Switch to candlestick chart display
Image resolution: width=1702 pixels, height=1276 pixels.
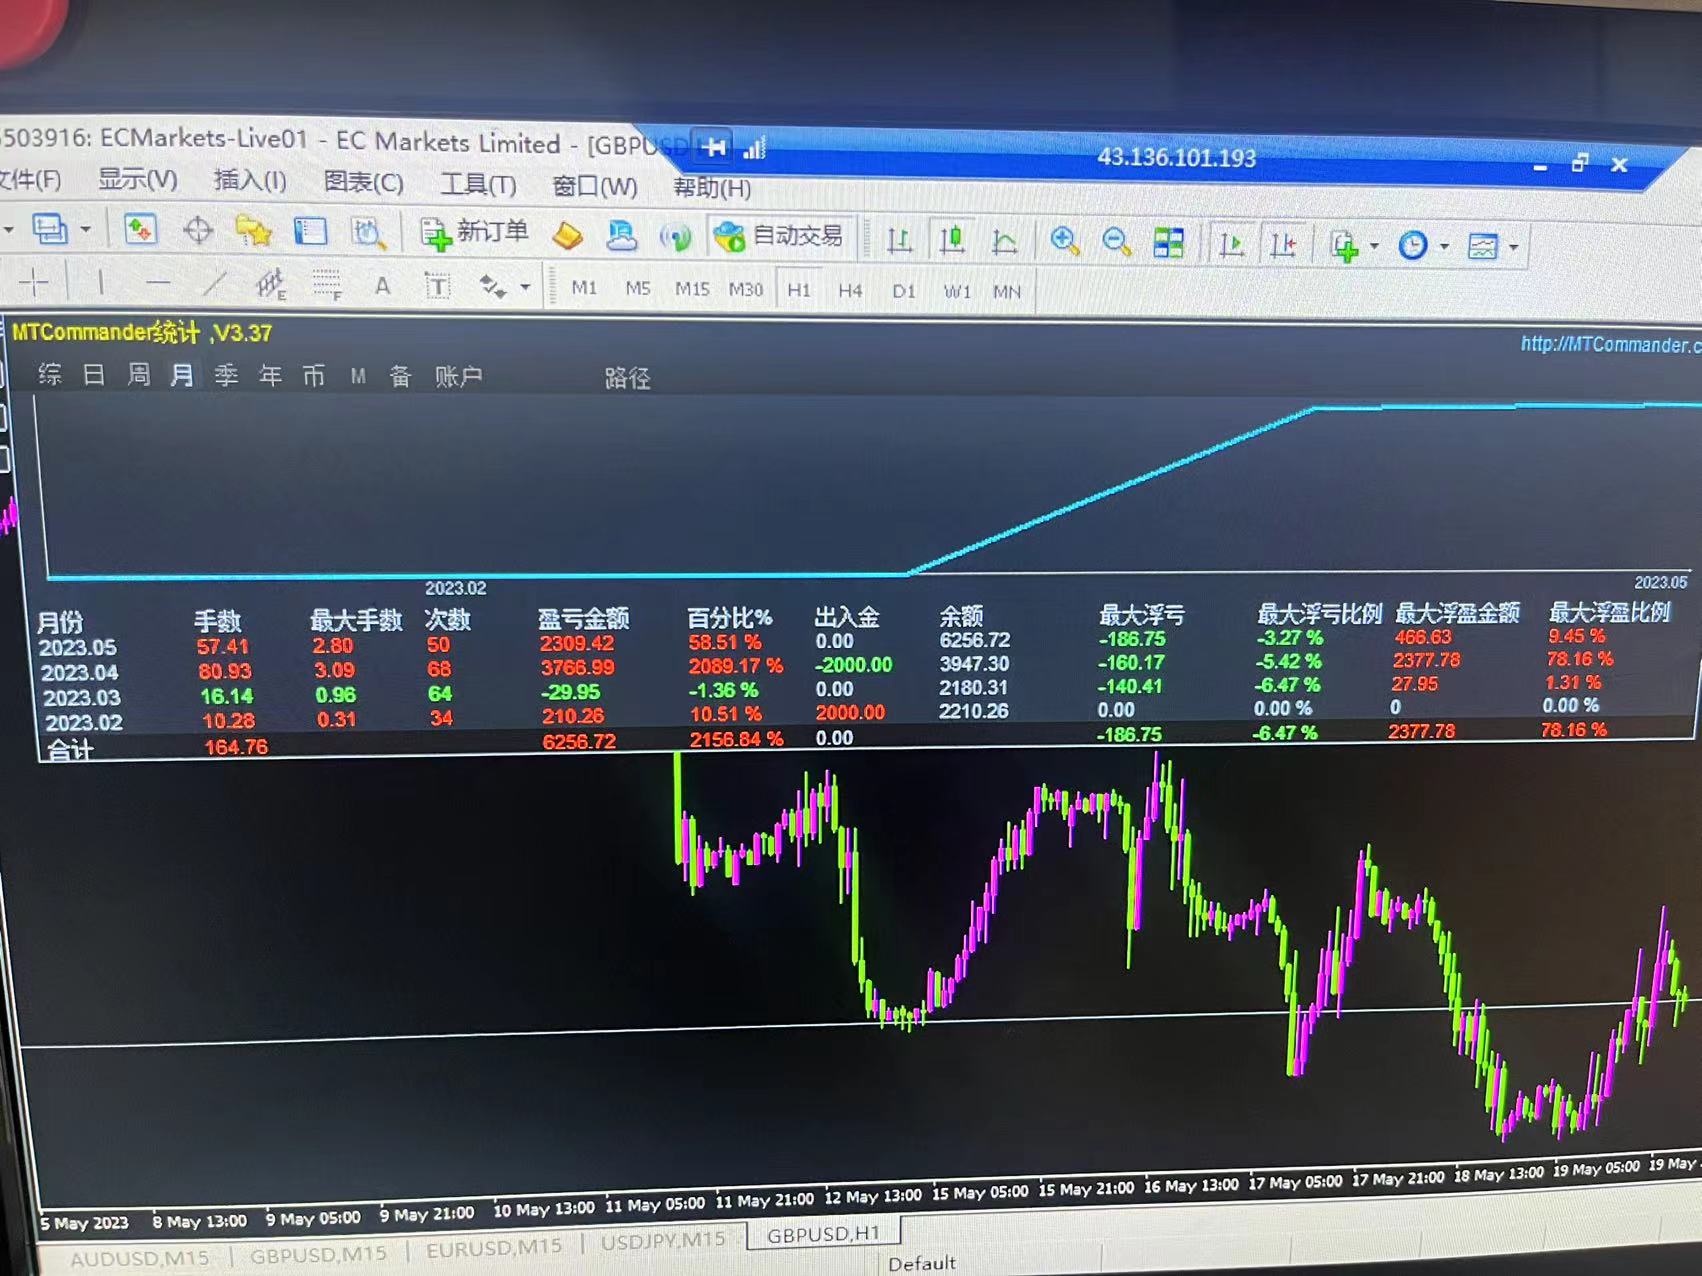(952, 240)
